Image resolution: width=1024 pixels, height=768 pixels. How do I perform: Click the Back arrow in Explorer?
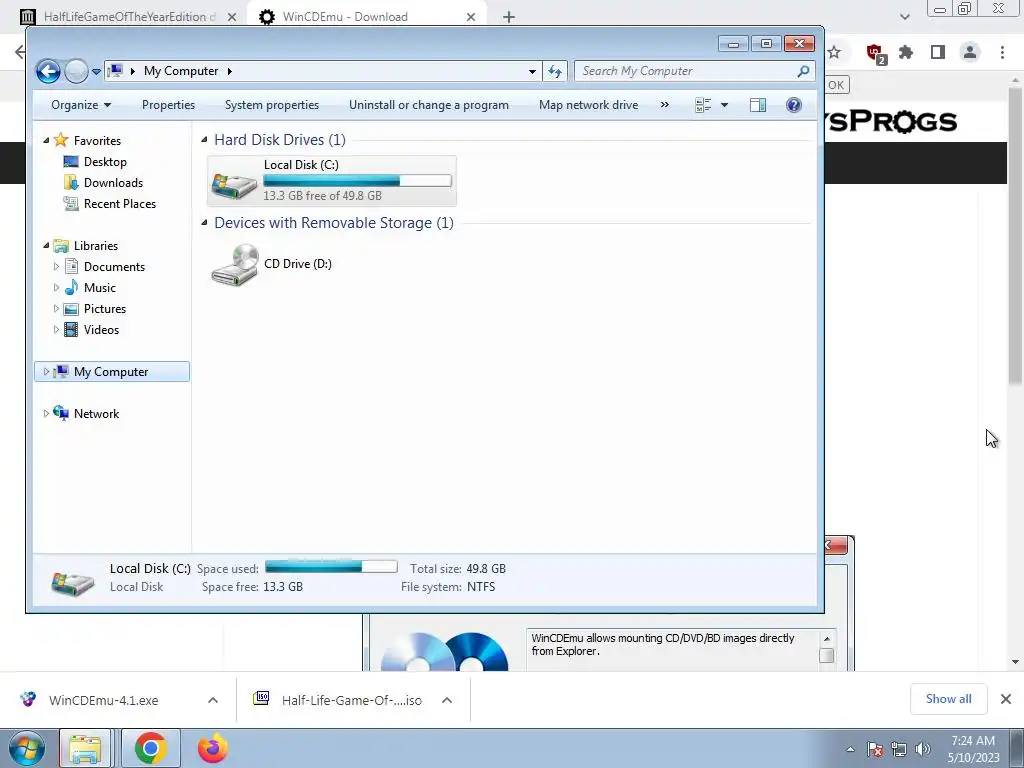coord(48,71)
